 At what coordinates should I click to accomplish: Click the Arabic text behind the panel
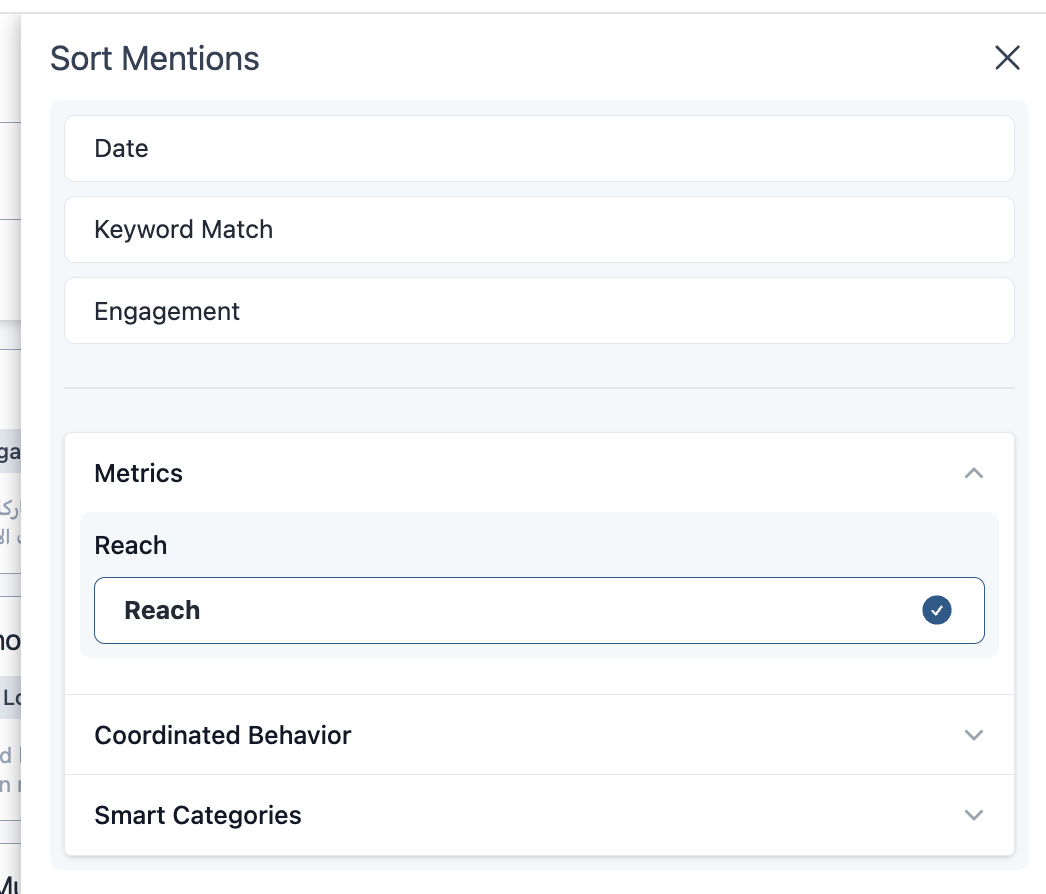[x=8, y=523]
